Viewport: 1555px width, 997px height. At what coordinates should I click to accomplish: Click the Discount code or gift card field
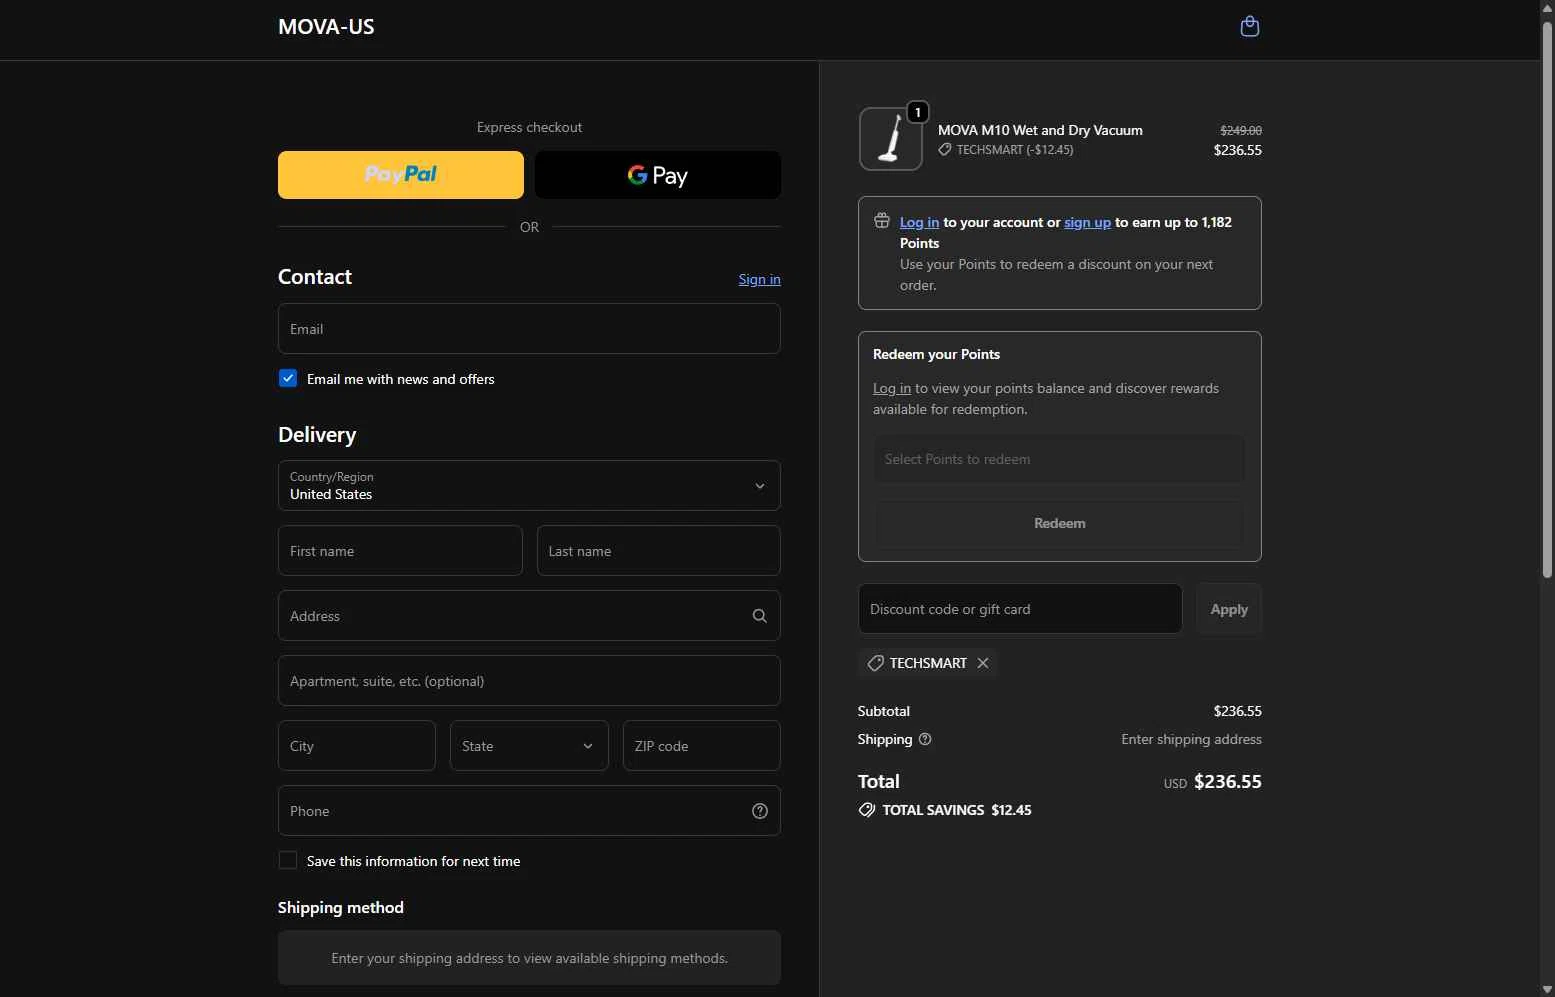[1020, 609]
